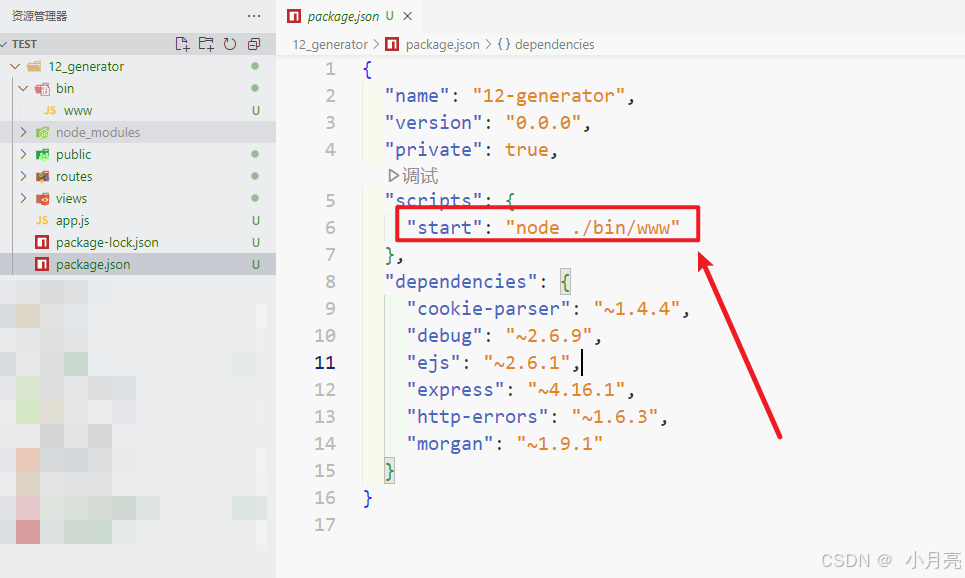Refresh the explorer file tree

[230, 44]
